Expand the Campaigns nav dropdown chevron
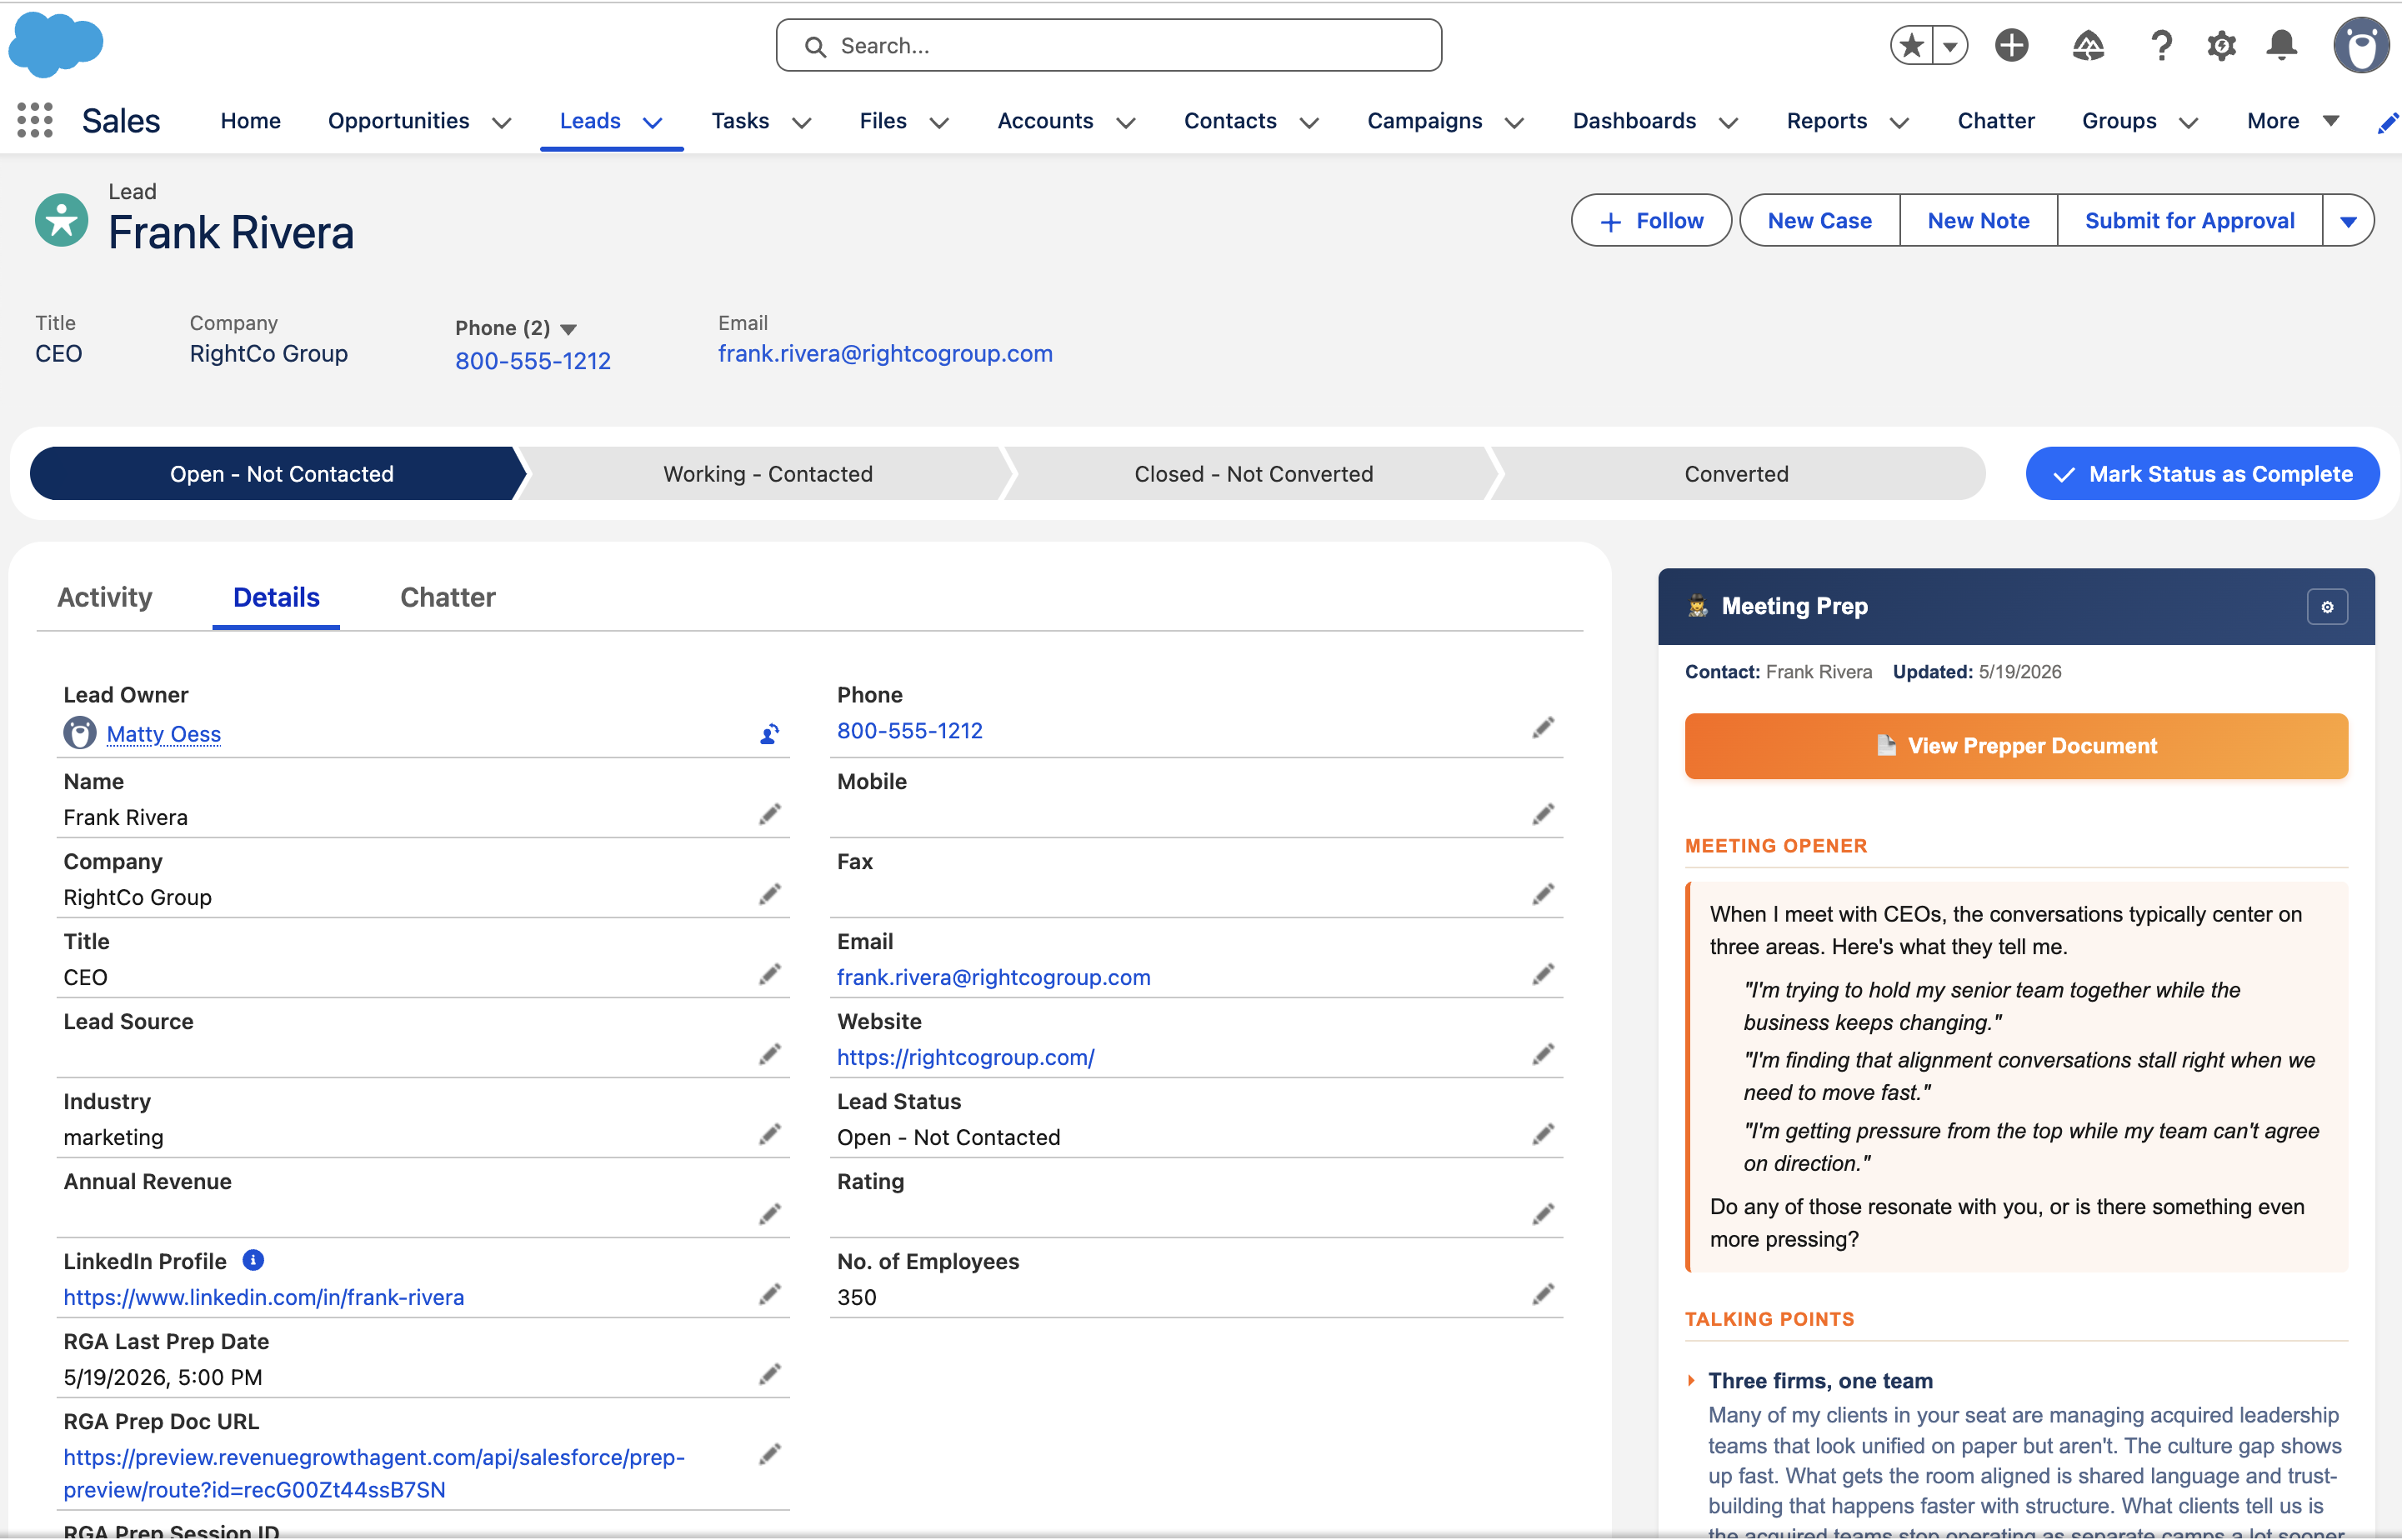The width and height of the screenshot is (2402, 1540). (x=1514, y=122)
